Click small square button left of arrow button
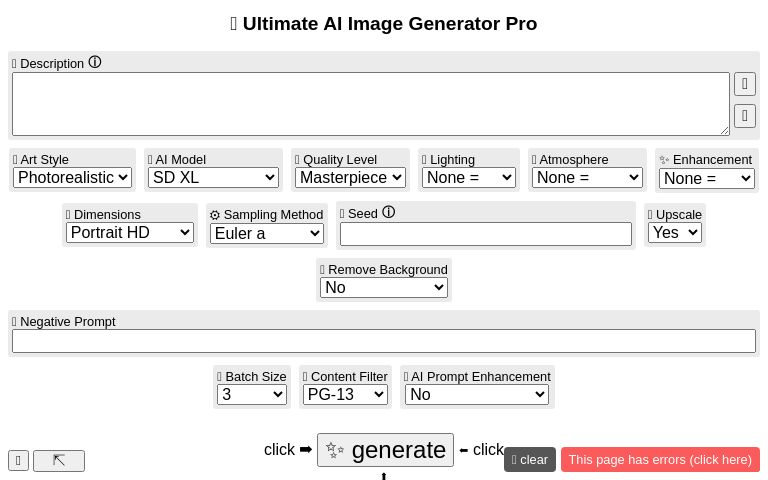 [x=18, y=460]
